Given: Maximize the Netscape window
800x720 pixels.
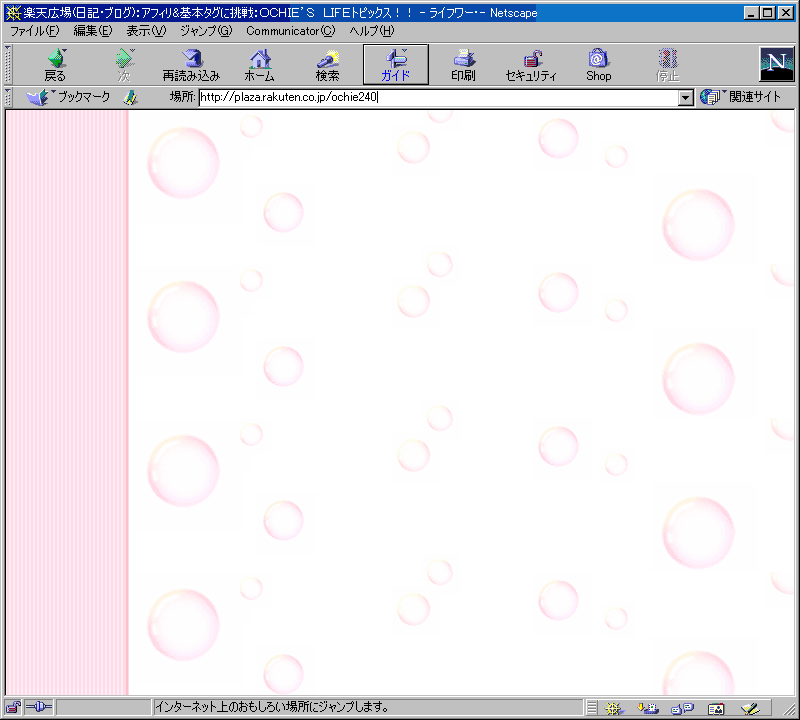Looking at the screenshot, I should pyautogui.click(x=768, y=13).
